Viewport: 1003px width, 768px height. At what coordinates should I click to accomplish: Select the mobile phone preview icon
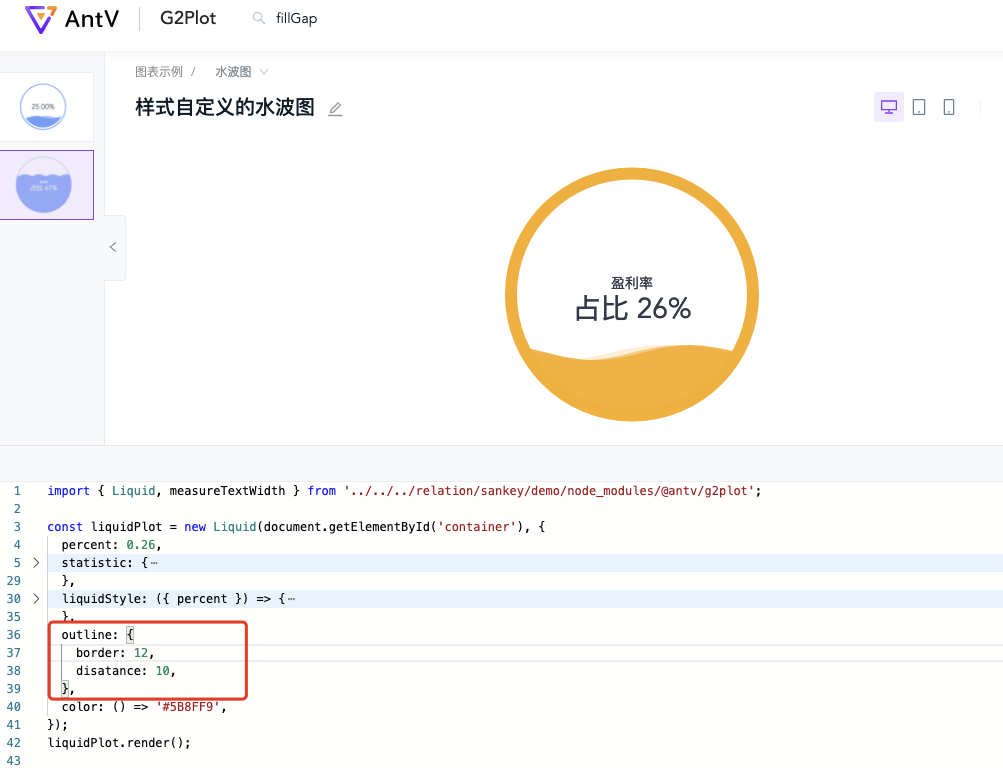[x=948, y=106]
